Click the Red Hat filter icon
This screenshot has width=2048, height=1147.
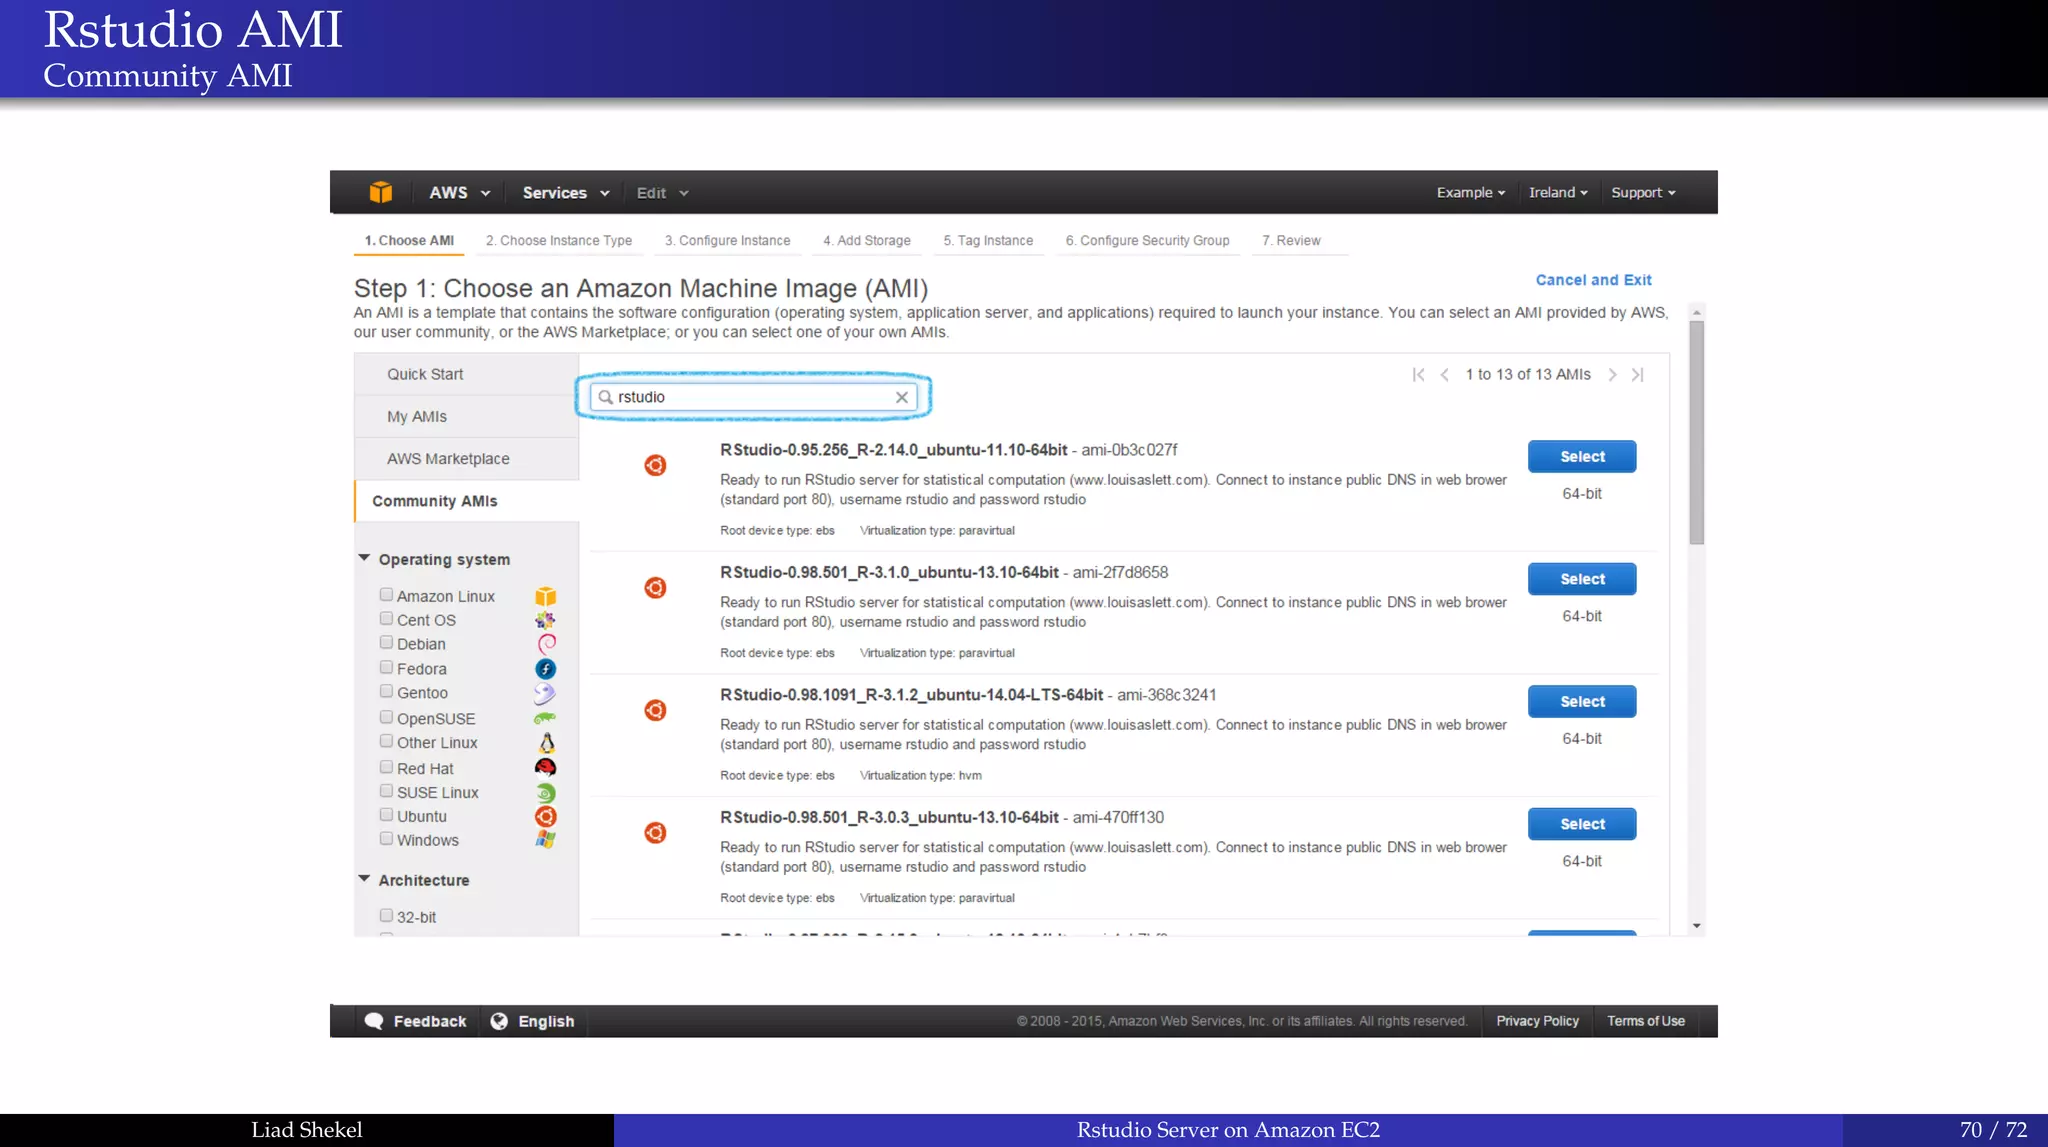pos(545,768)
